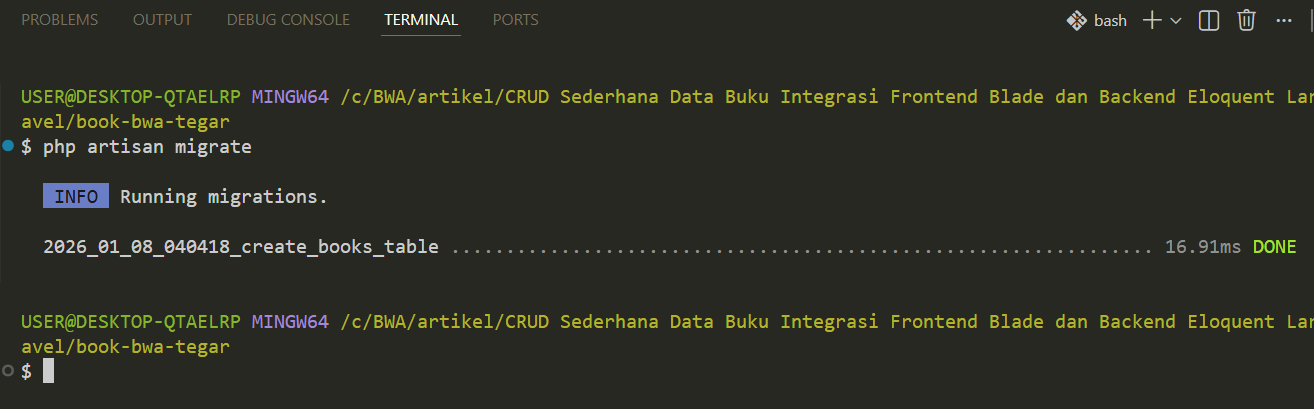Open a new terminal with the plus icon

(1152, 20)
